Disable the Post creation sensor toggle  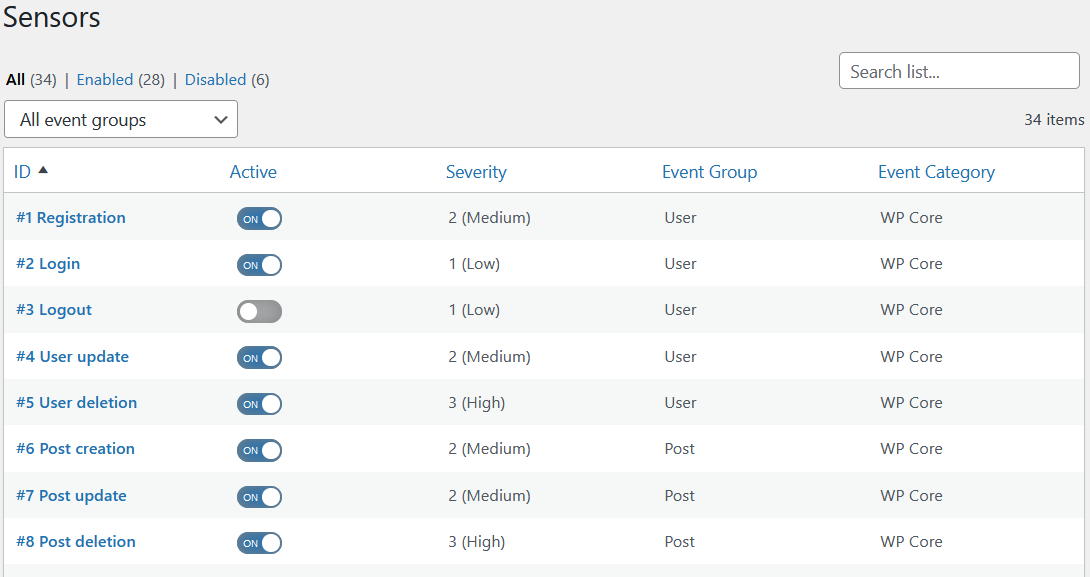point(259,450)
